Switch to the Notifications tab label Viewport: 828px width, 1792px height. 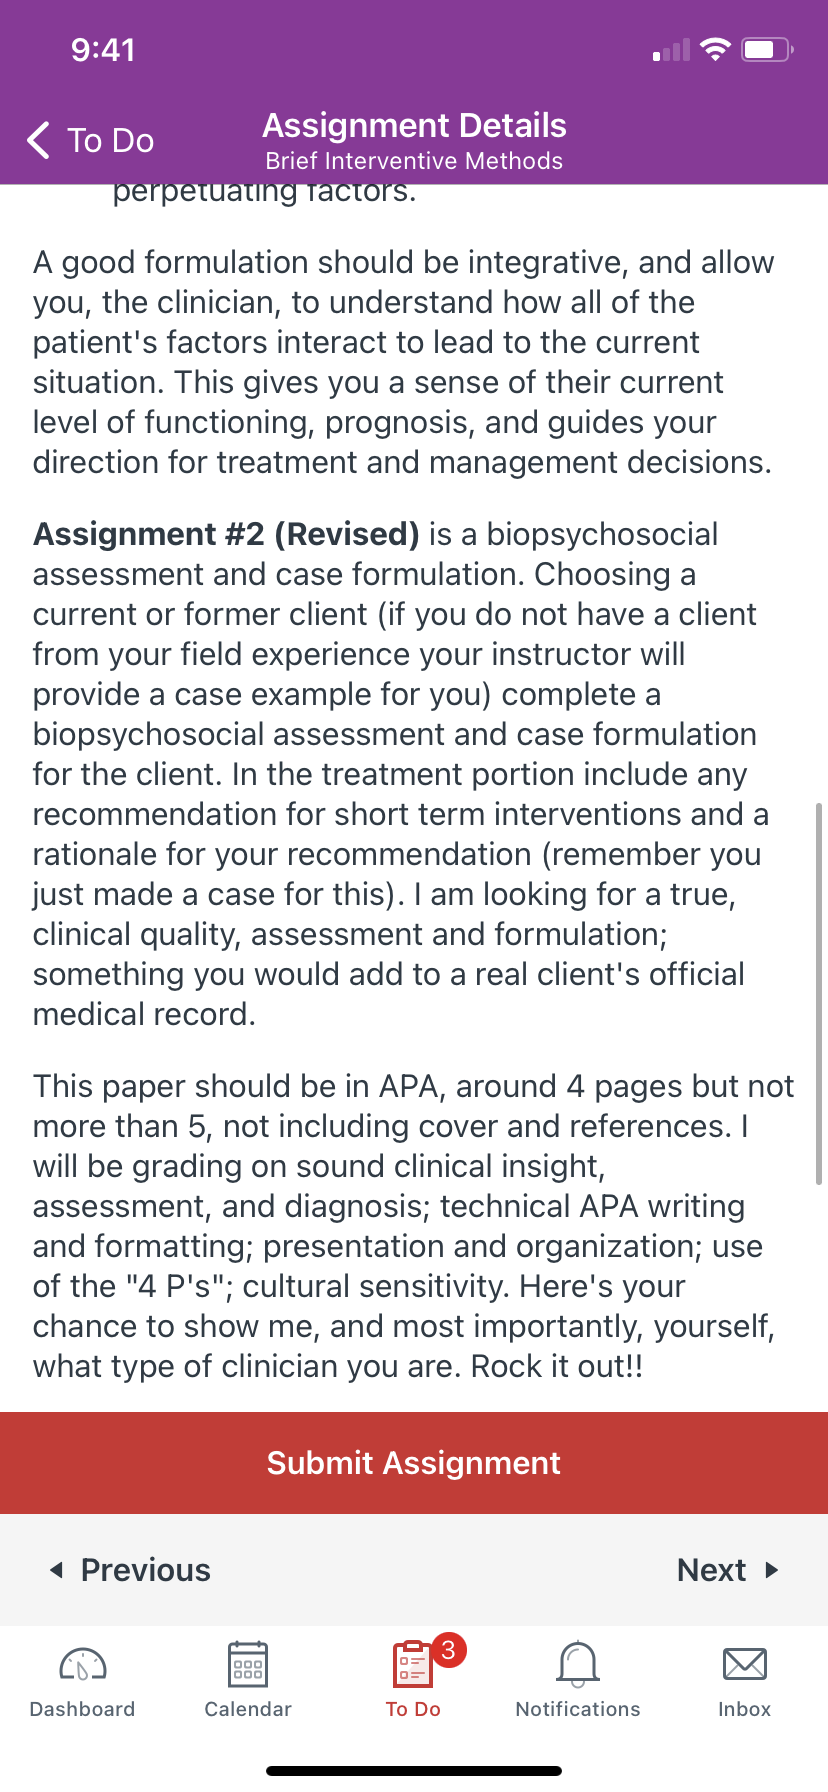pos(578,1709)
